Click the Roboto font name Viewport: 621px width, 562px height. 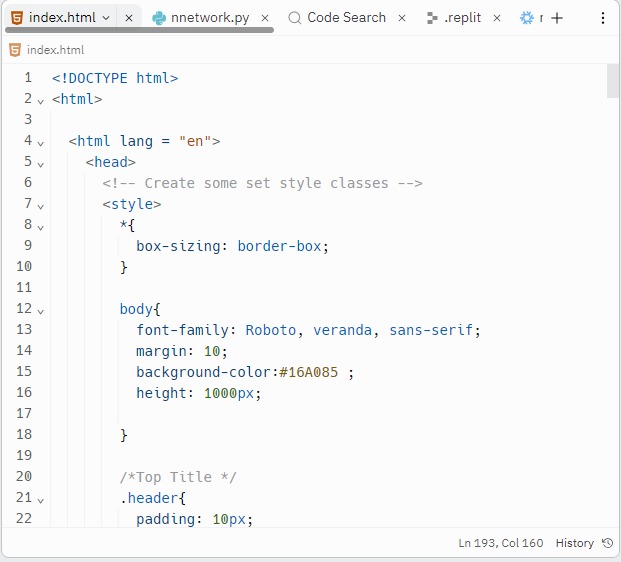(270, 330)
